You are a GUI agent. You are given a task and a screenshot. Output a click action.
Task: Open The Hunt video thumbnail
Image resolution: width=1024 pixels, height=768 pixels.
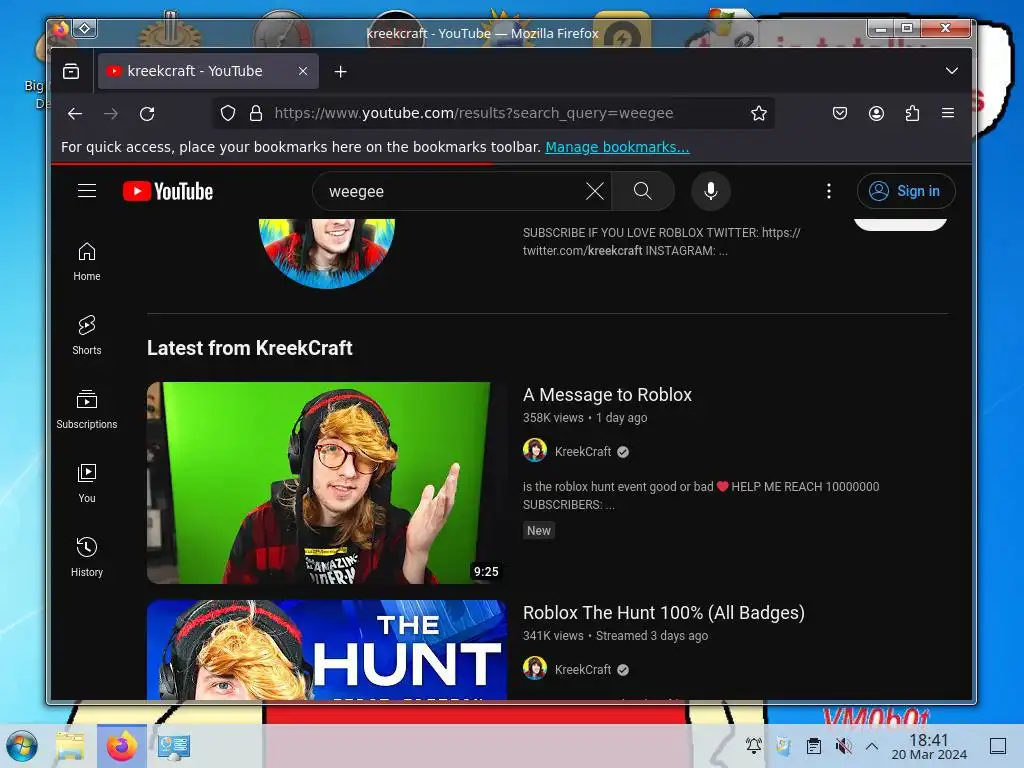tap(327, 650)
